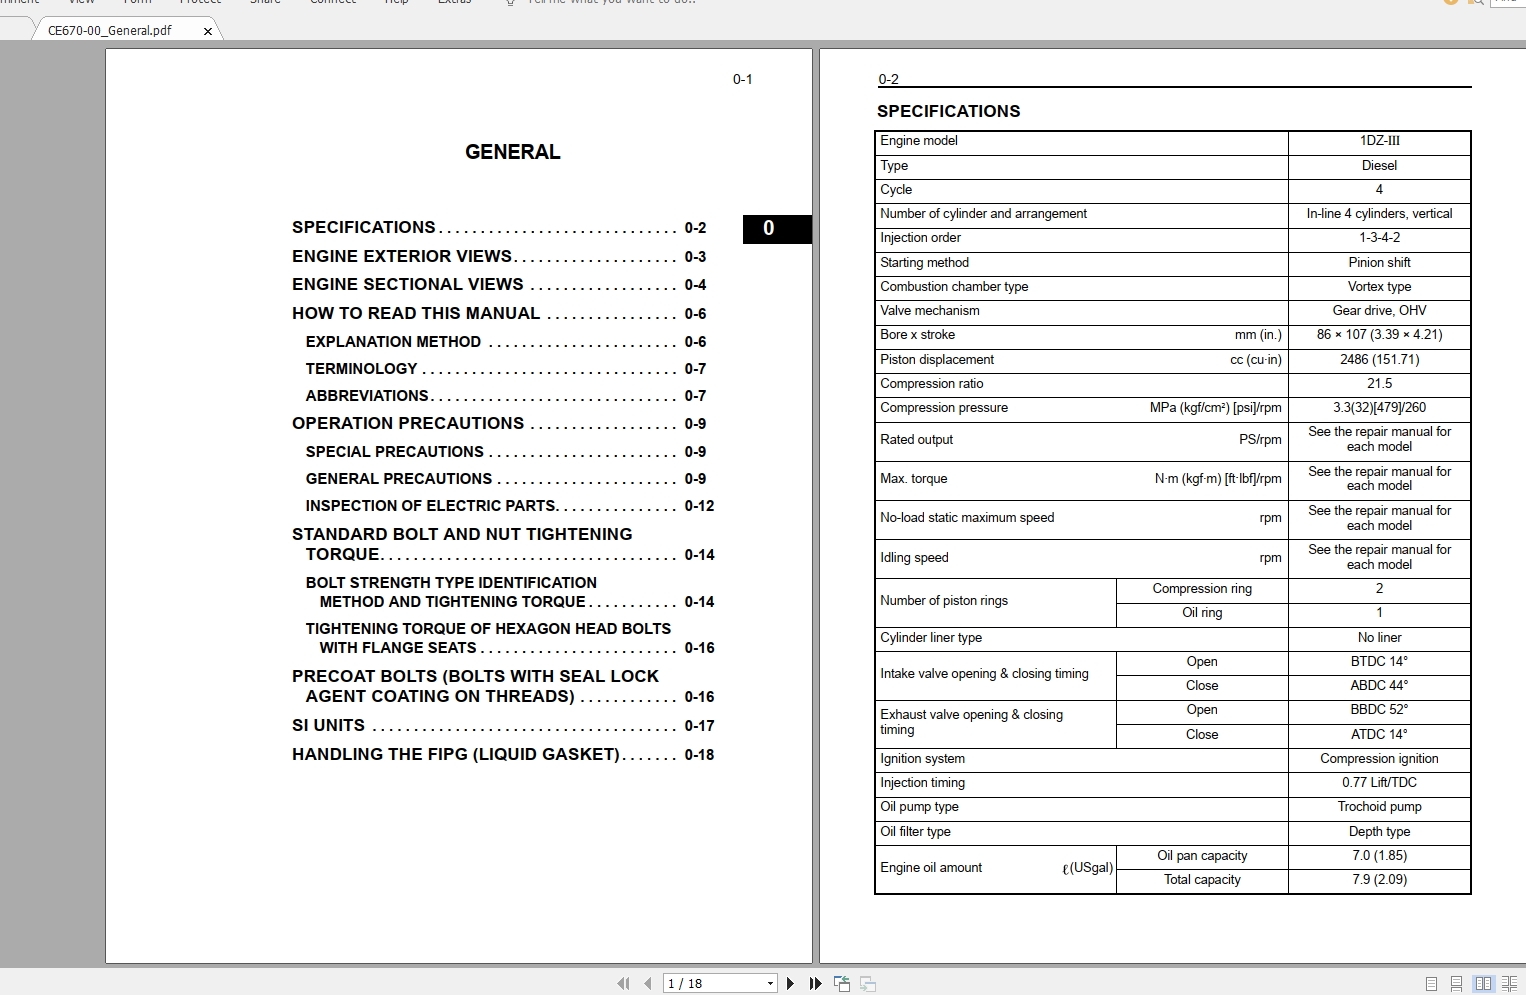Open the page number dropdown
Image resolution: width=1526 pixels, height=995 pixels.
coord(770,983)
